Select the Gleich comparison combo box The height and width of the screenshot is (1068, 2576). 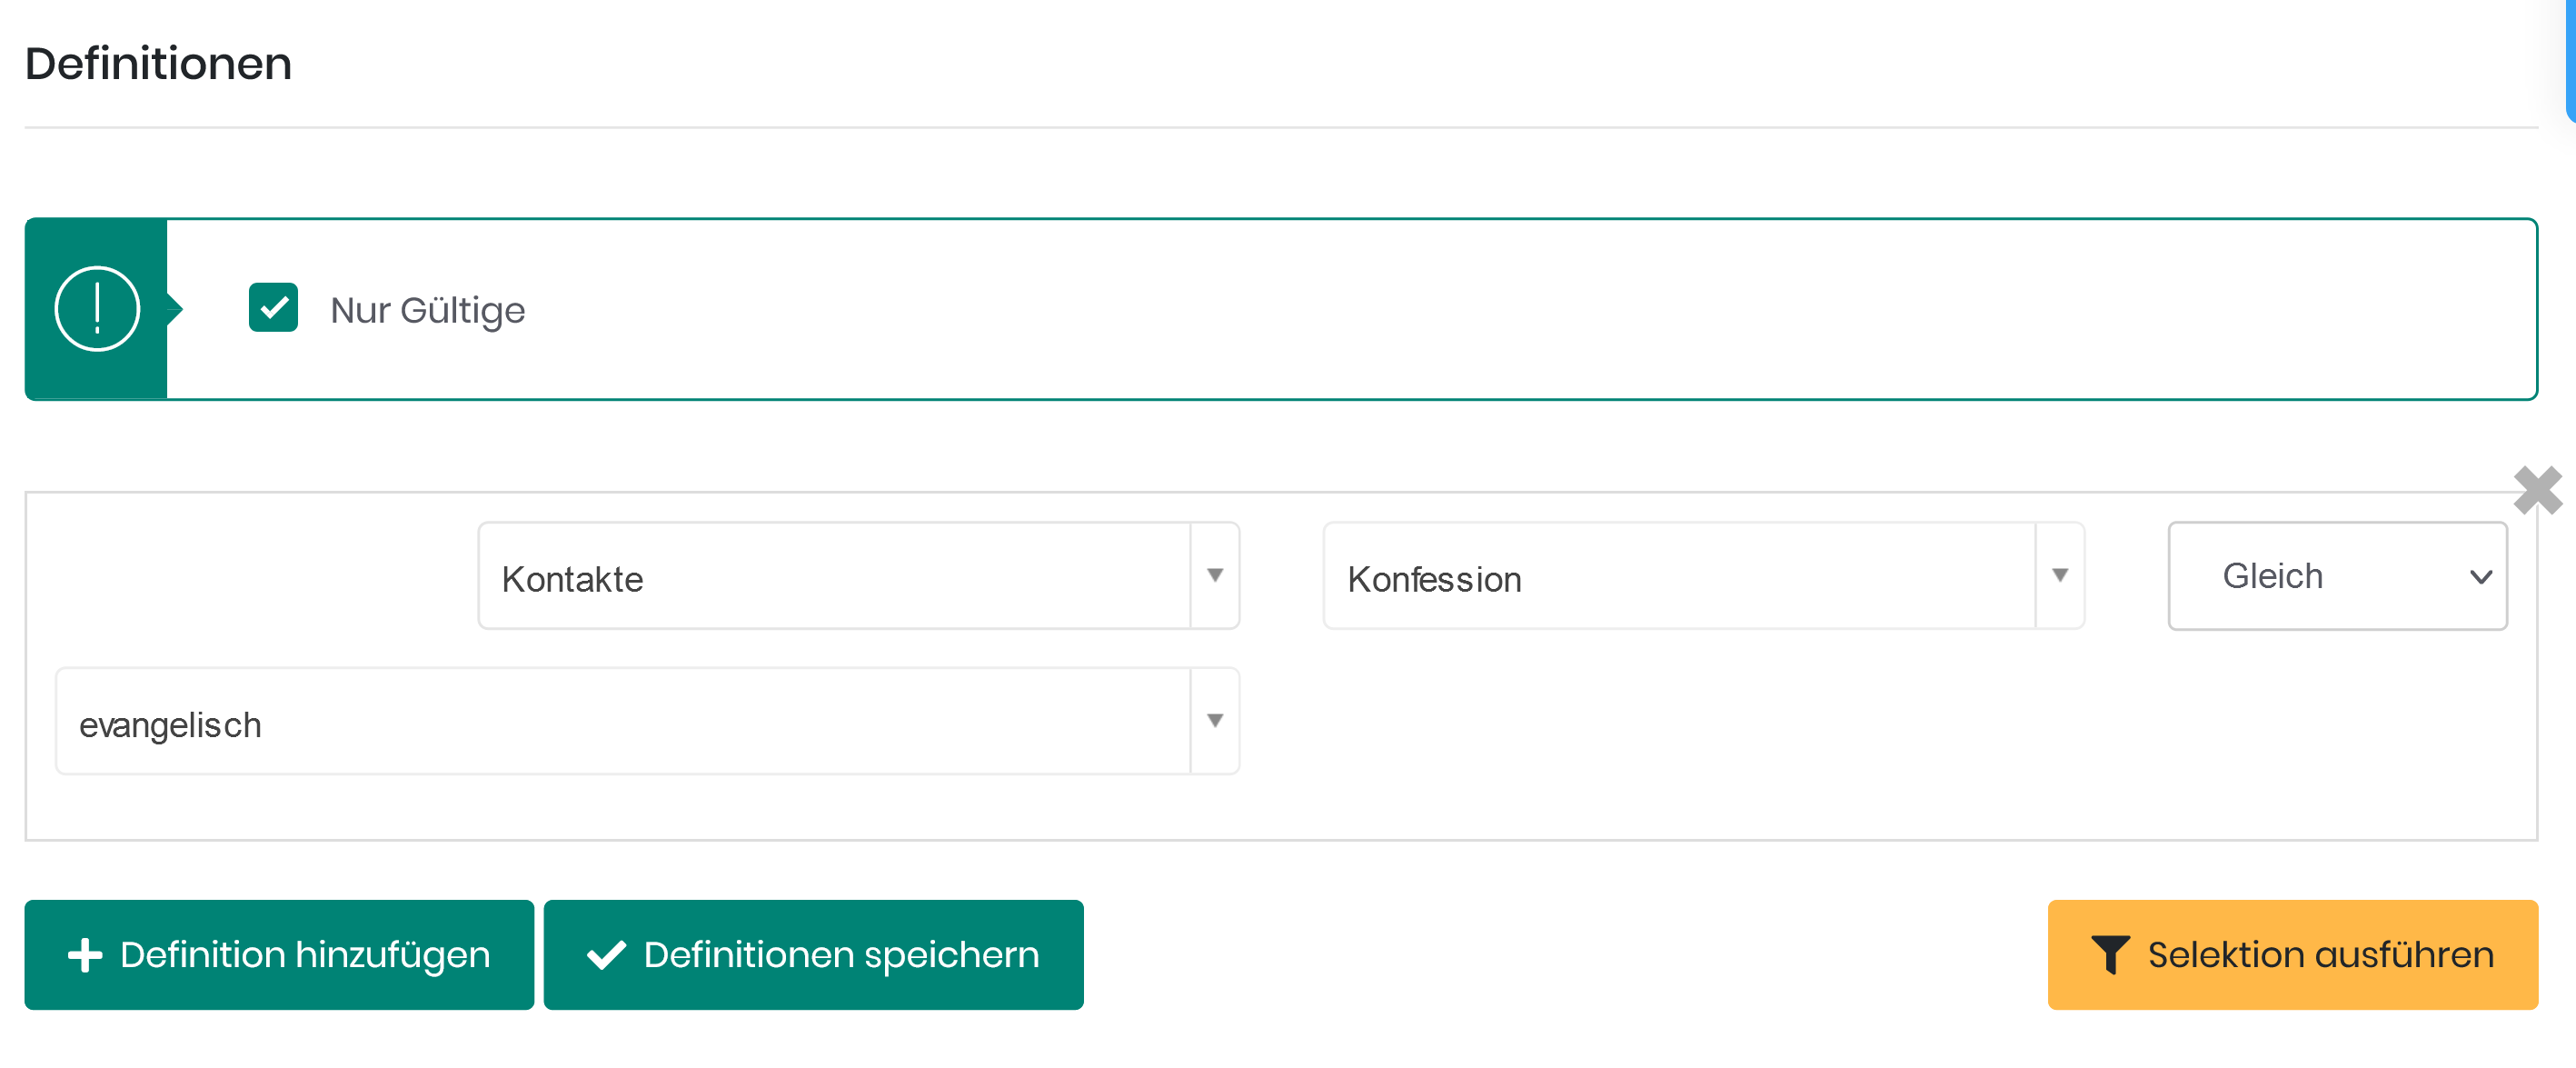pyautogui.click(x=2320, y=576)
